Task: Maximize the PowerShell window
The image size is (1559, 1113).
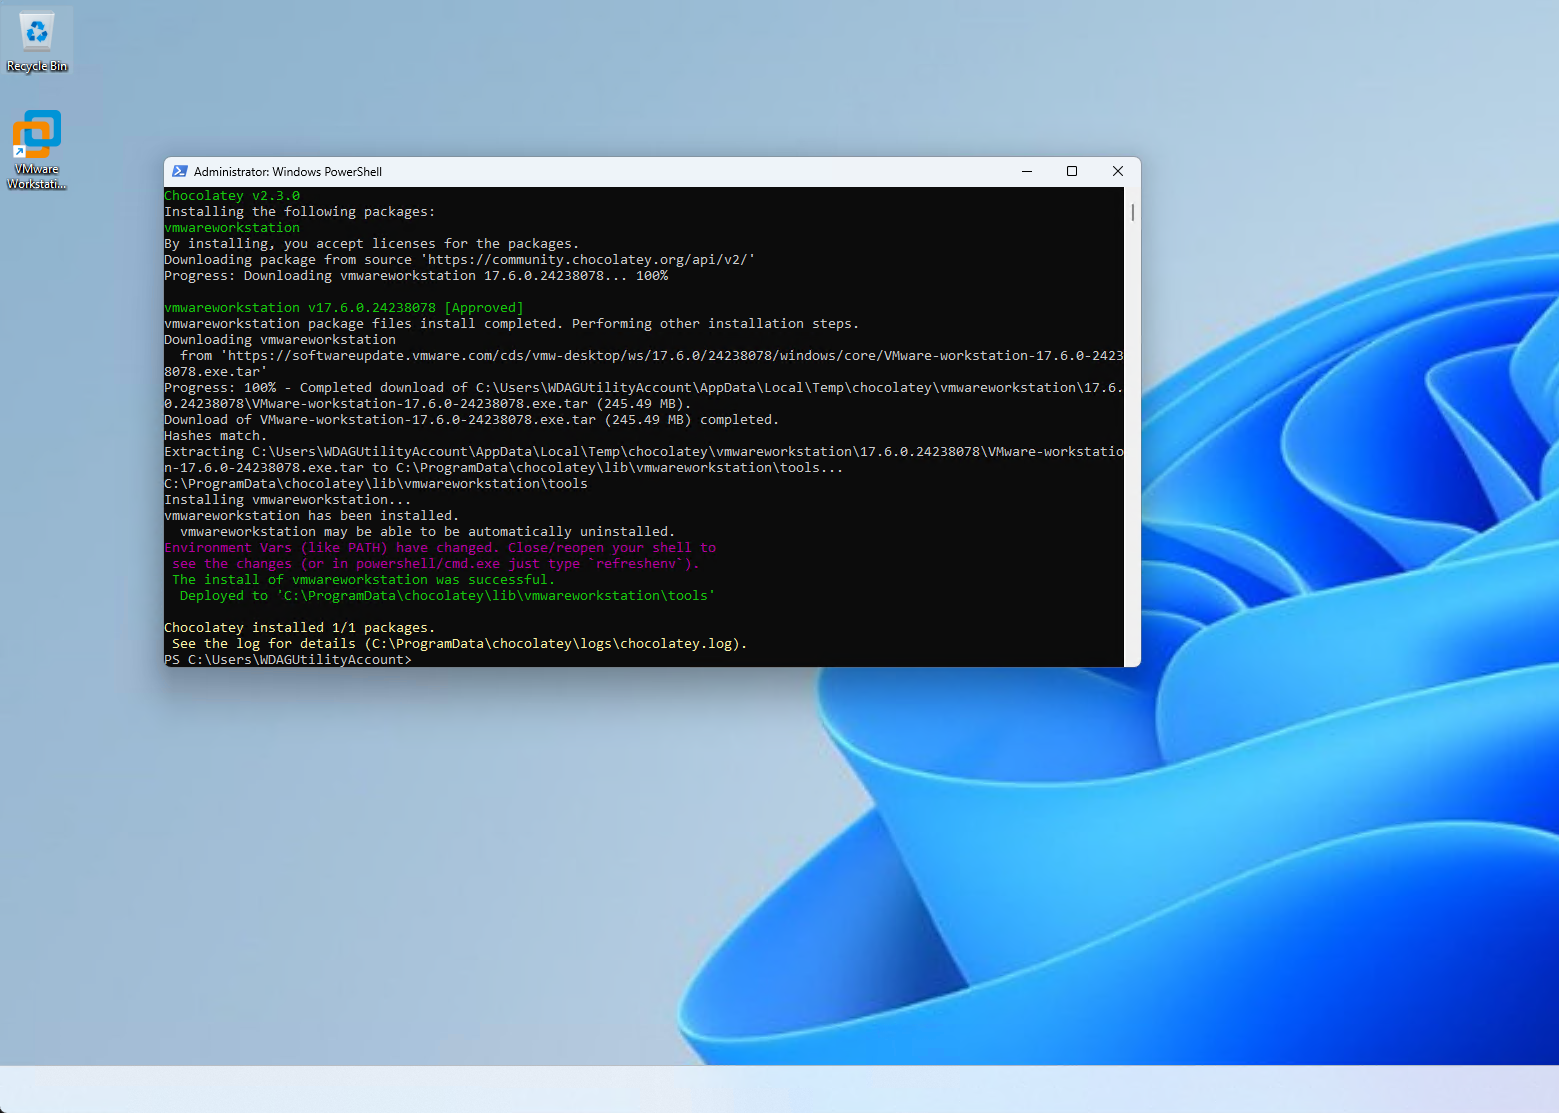Action: 1072,172
